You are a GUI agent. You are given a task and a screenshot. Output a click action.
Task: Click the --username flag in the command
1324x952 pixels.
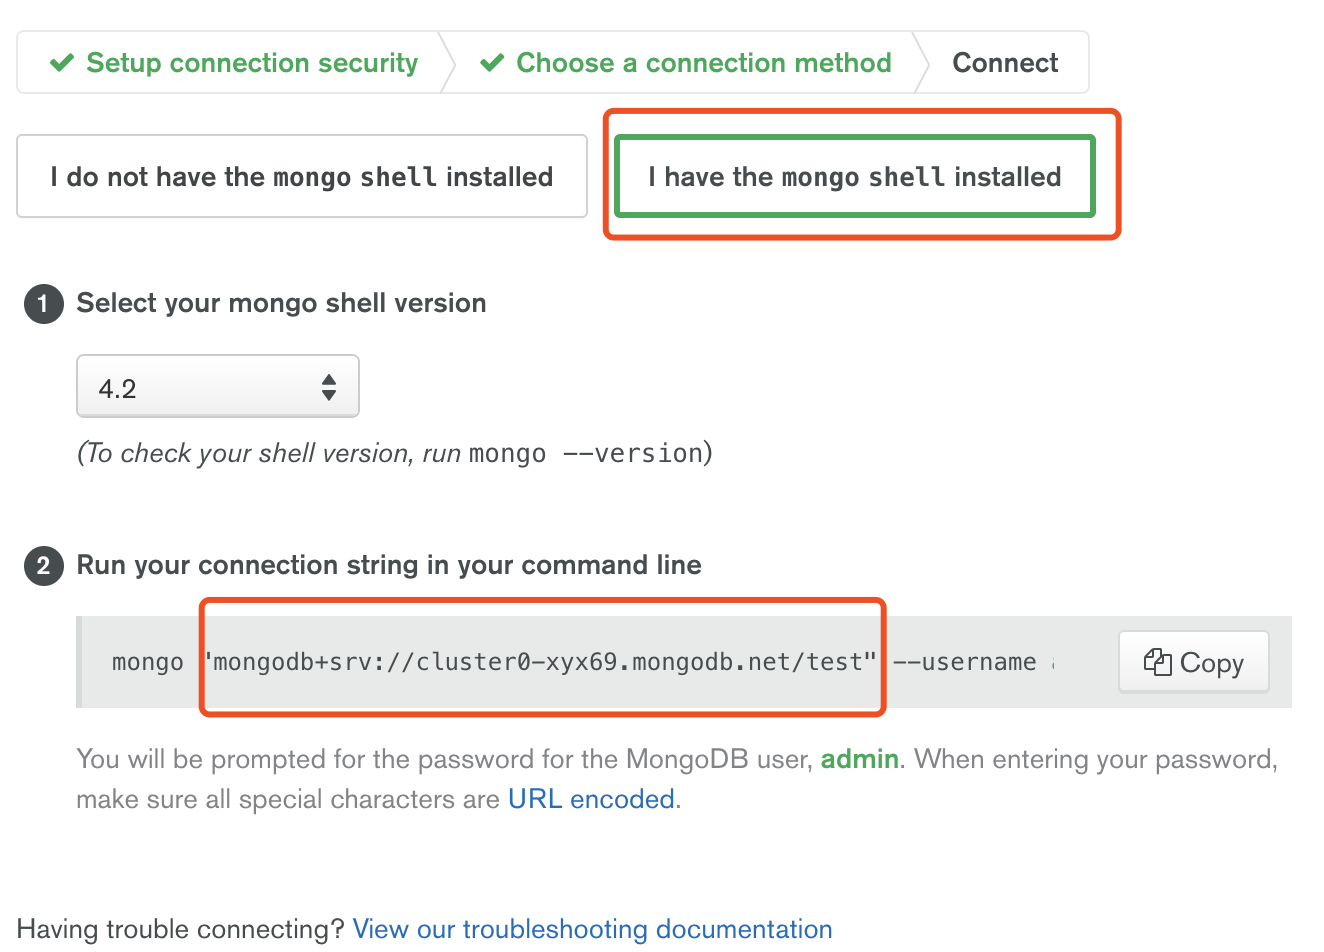tap(964, 662)
